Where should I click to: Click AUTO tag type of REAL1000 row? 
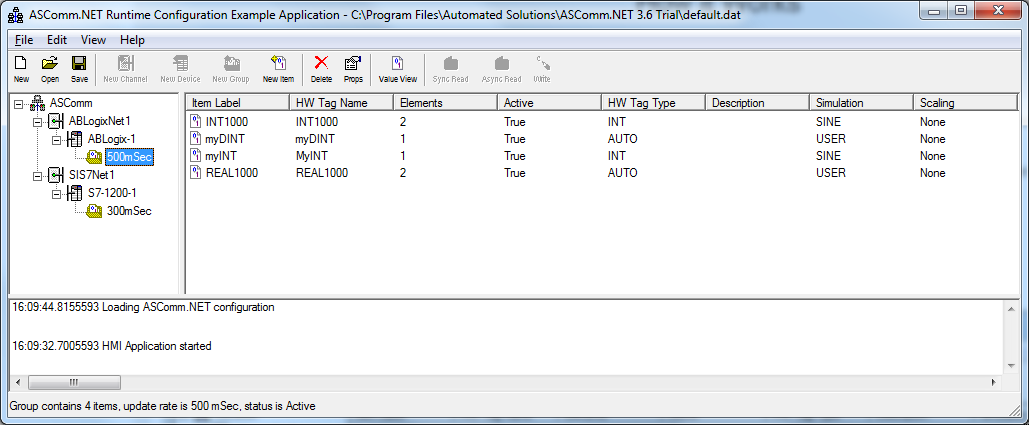[x=623, y=173]
